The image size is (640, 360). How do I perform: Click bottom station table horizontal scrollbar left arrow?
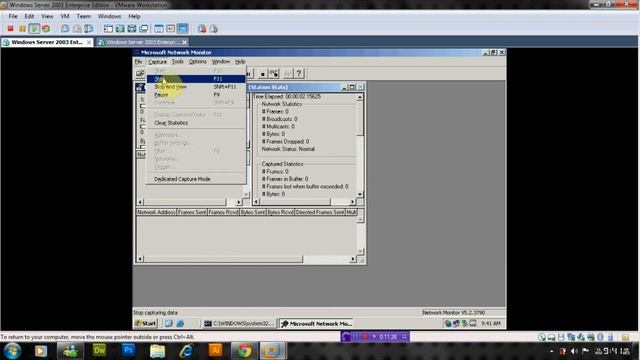coord(140,259)
